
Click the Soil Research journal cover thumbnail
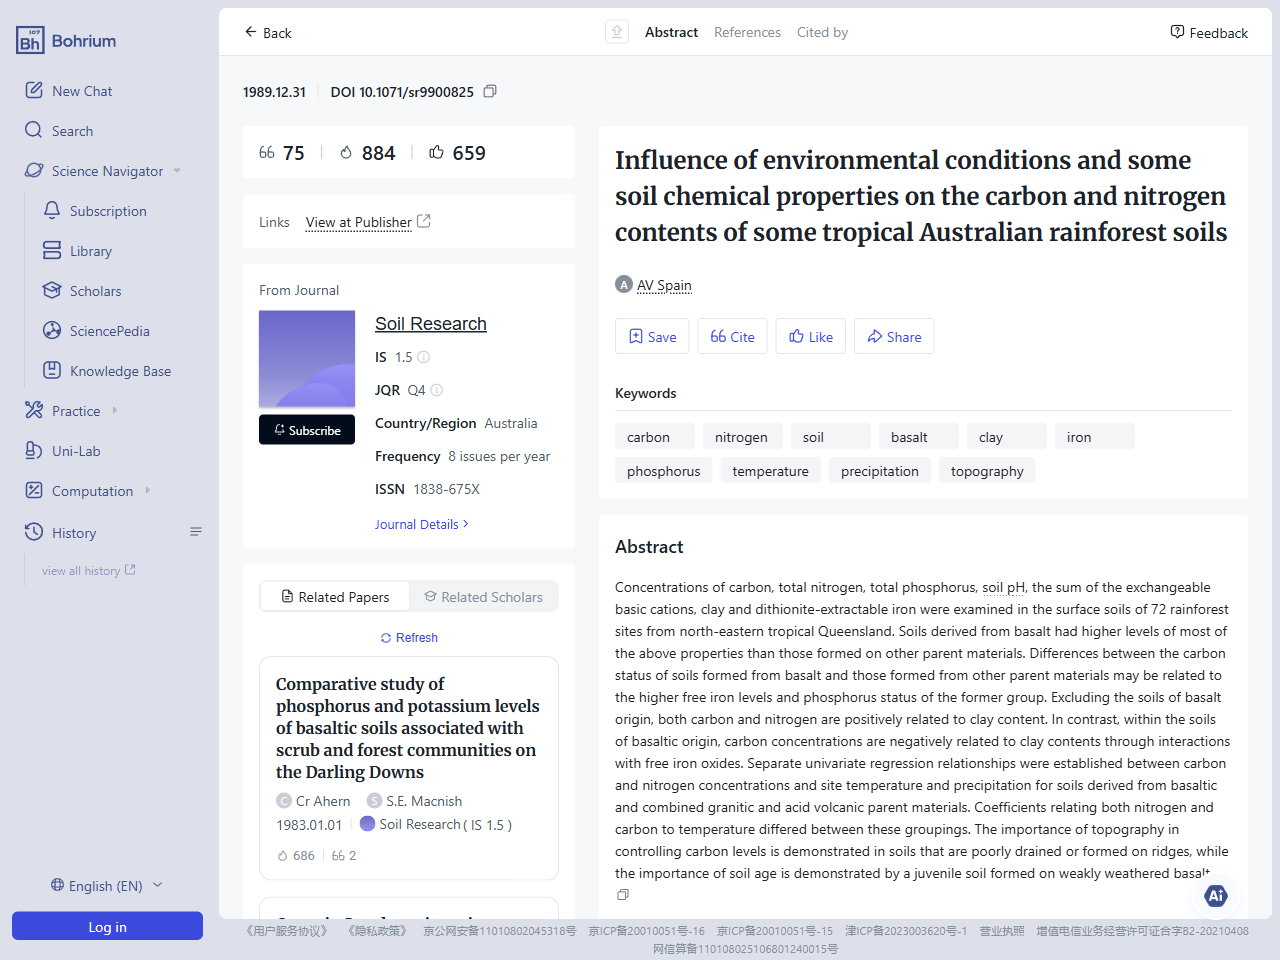(x=307, y=359)
